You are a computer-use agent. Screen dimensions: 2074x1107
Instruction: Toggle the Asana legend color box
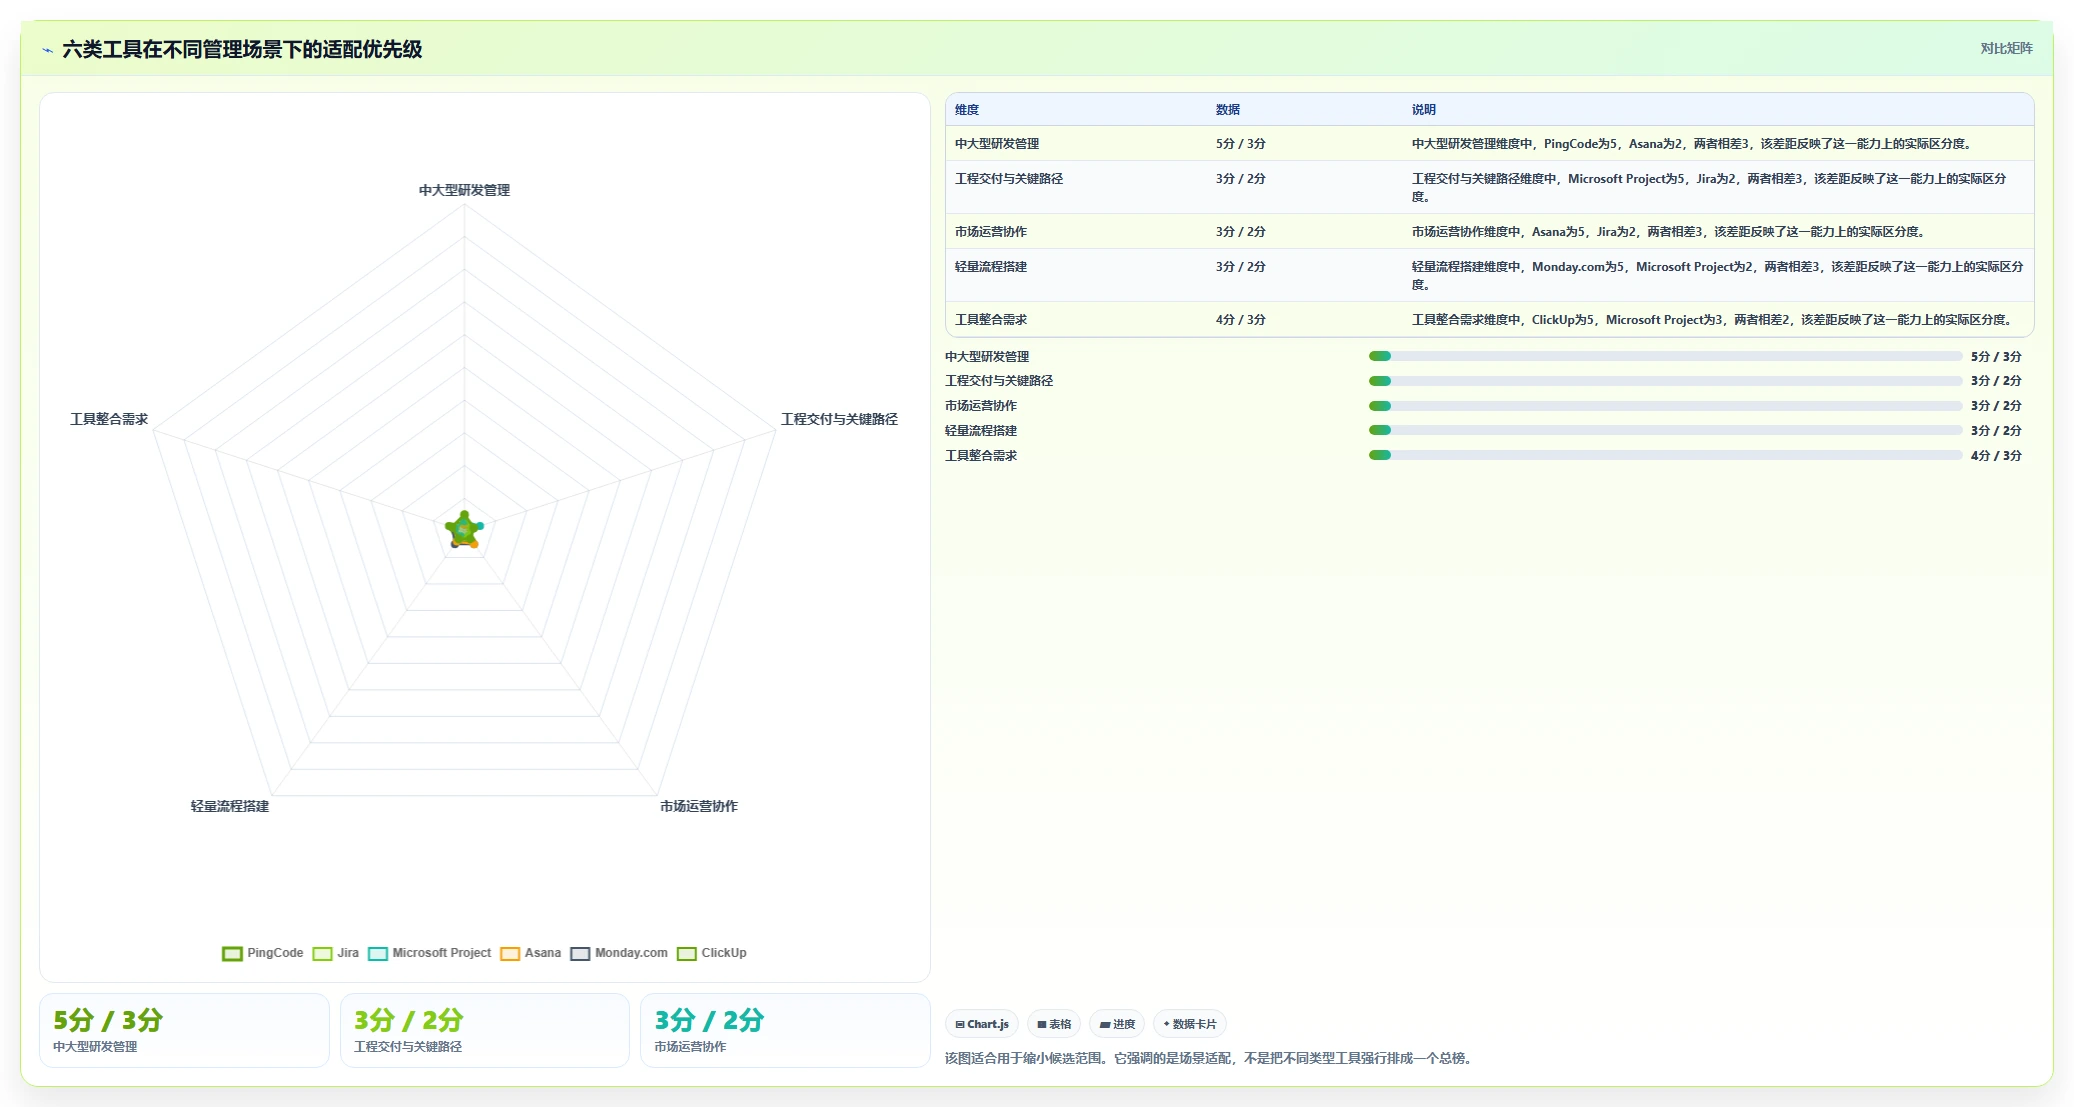click(510, 953)
